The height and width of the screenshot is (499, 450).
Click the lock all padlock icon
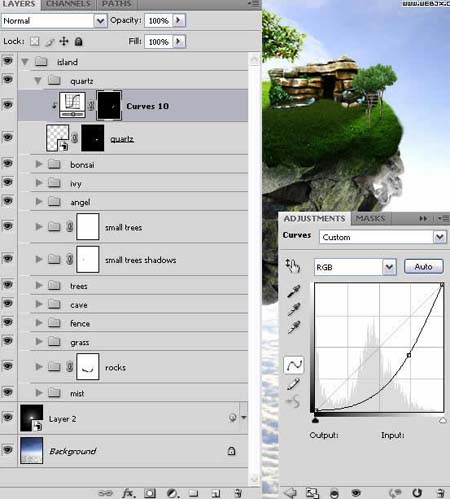[78, 41]
